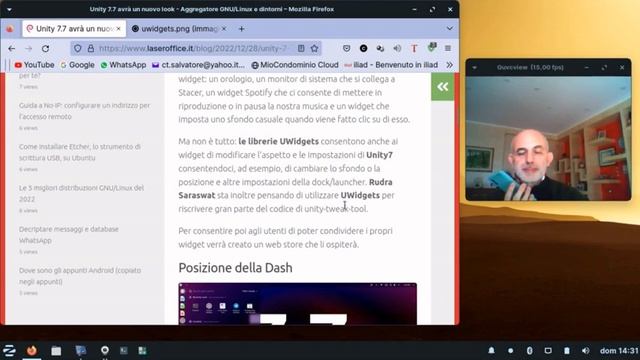Open iliad Benvenuto in iliad bookmark
Screen dimensions: 640x360
point(391,65)
